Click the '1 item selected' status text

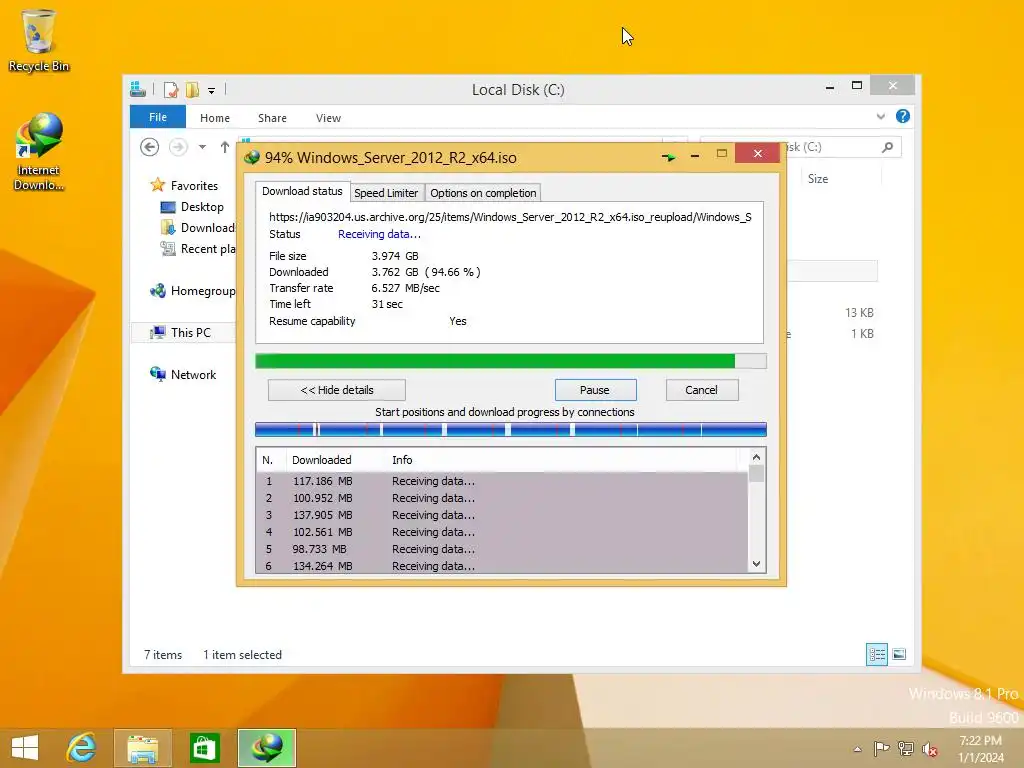point(242,654)
